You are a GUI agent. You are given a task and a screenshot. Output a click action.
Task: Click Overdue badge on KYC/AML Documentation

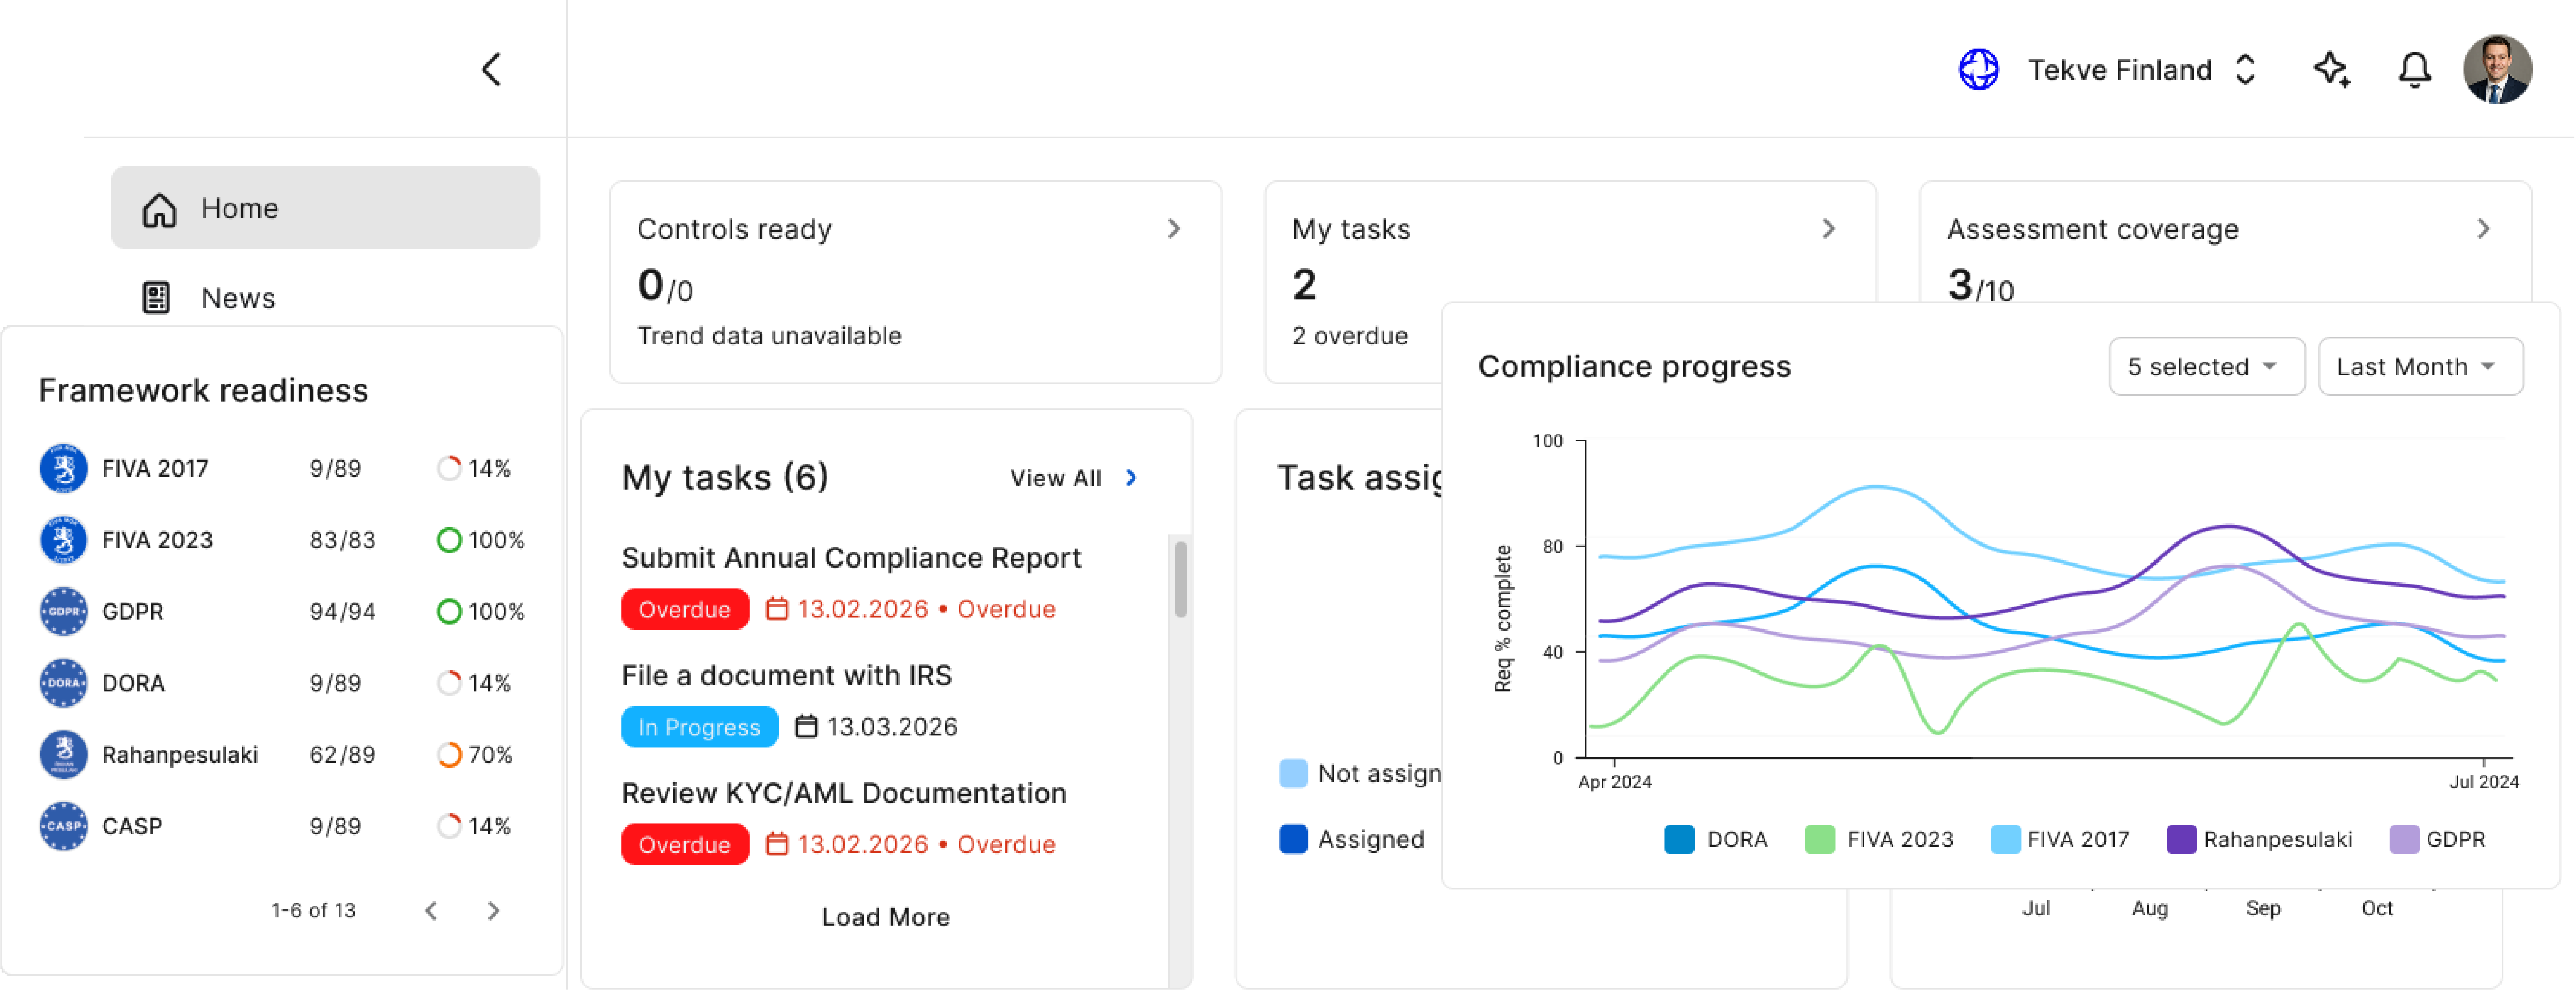click(685, 845)
